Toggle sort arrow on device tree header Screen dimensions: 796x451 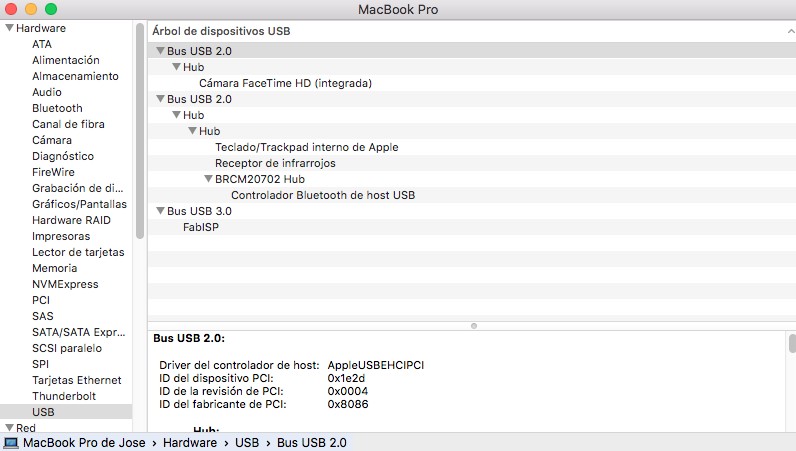tap(791, 31)
